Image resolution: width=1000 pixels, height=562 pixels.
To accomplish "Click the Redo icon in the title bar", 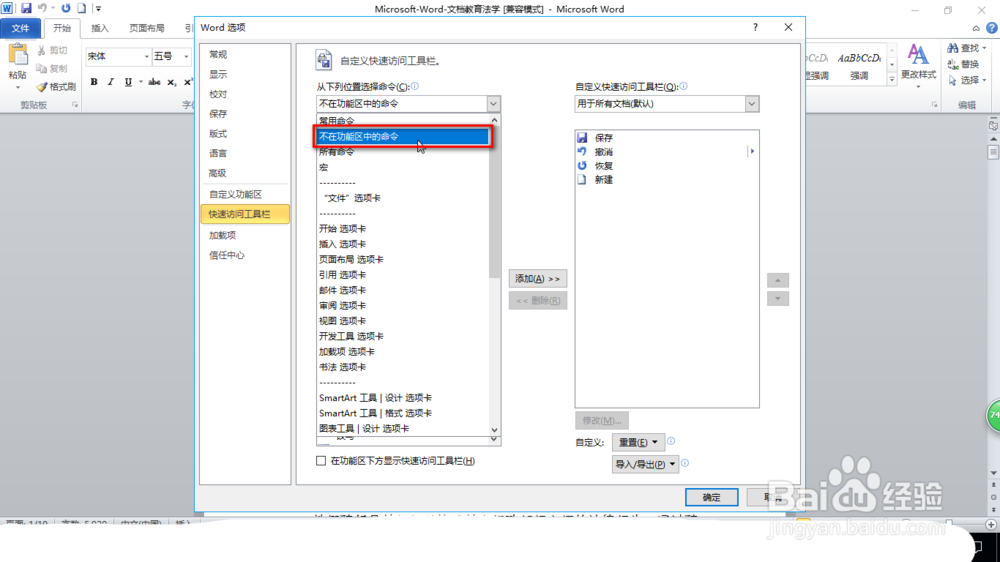I will [66, 8].
